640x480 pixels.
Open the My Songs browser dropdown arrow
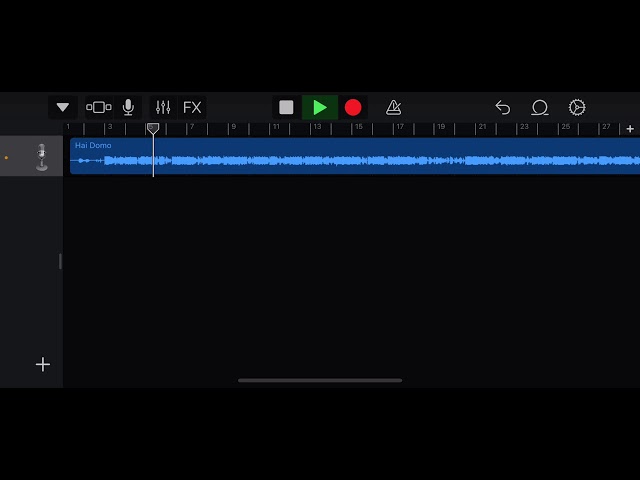click(62, 107)
